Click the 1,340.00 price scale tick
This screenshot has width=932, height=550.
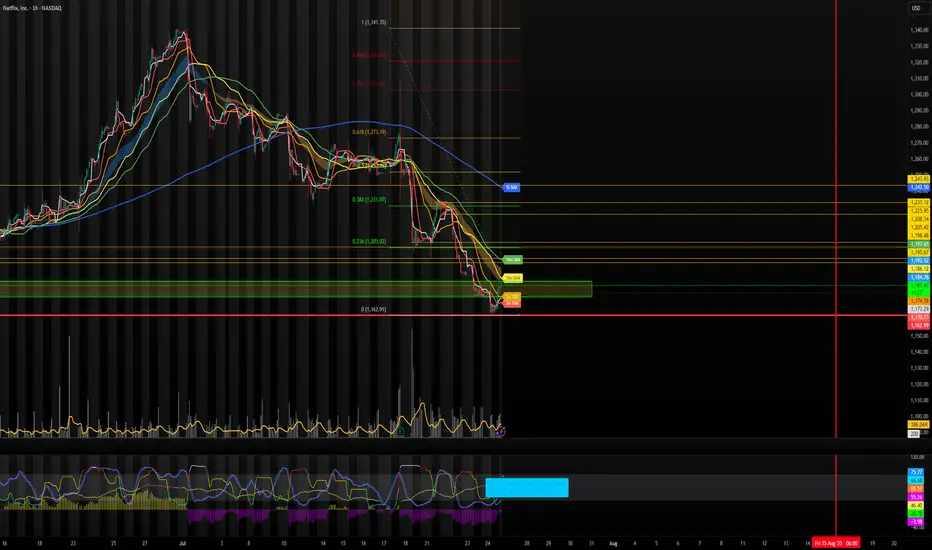[920, 30]
